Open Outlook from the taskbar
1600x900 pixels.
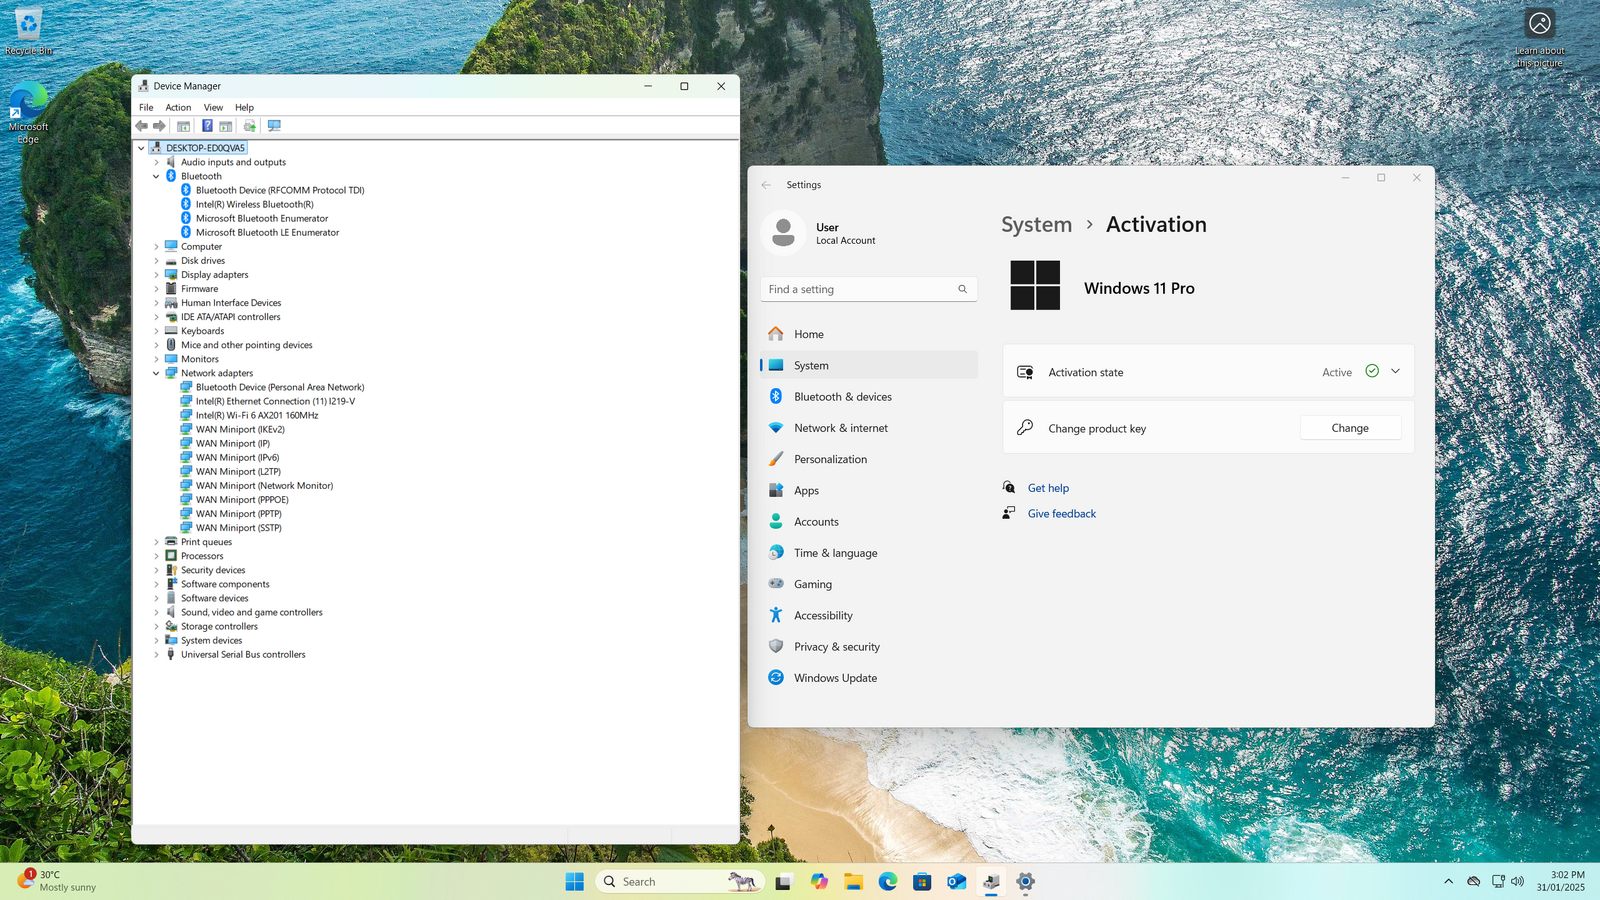tap(956, 882)
